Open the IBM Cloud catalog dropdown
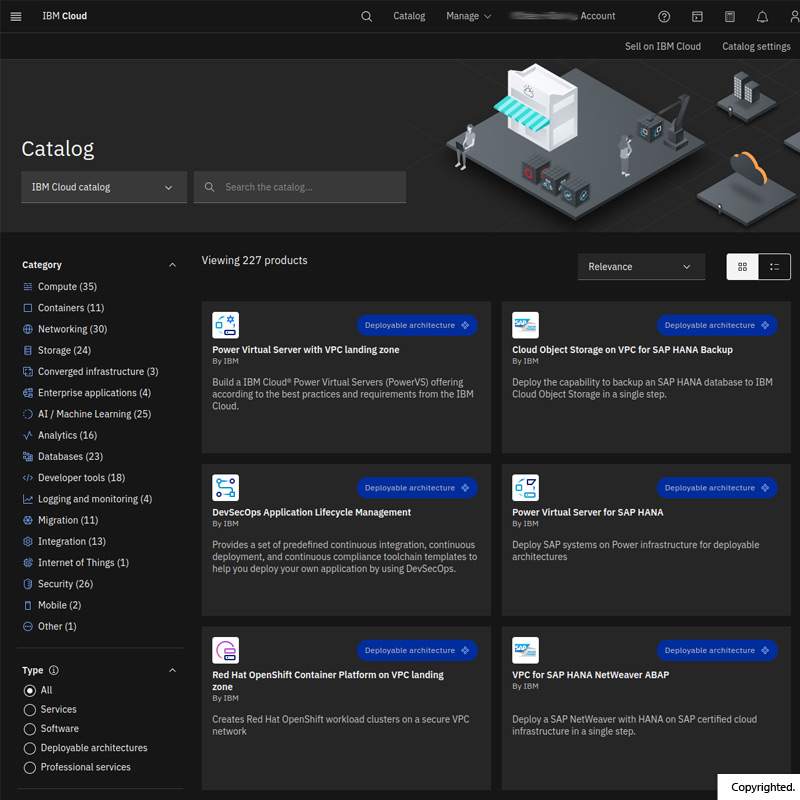Image resolution: width=800 pixels, height=800 pixels. pyautogui.click(x=103, y=187)
